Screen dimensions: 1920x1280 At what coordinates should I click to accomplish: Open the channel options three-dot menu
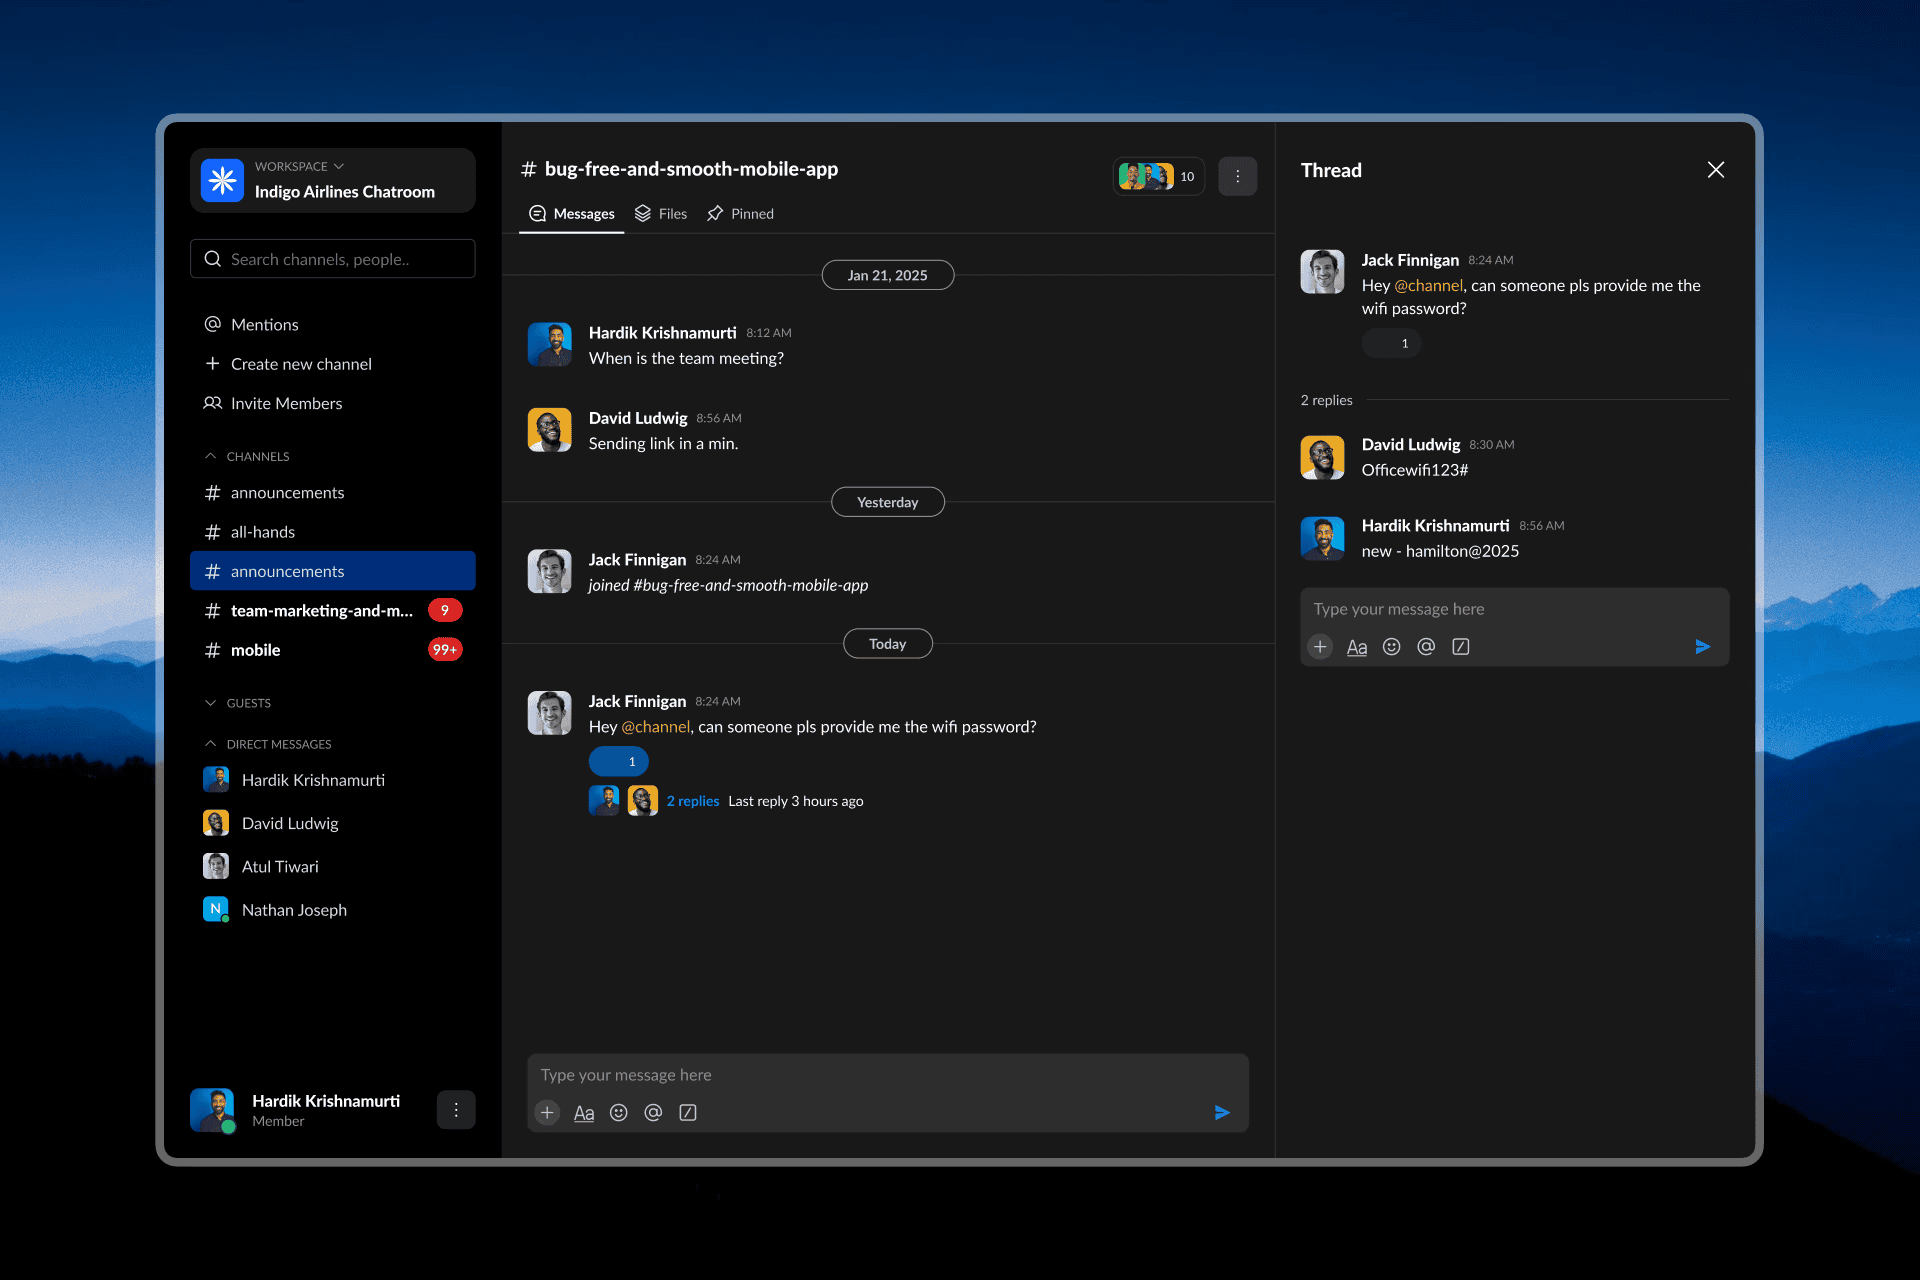[1238, 176]
